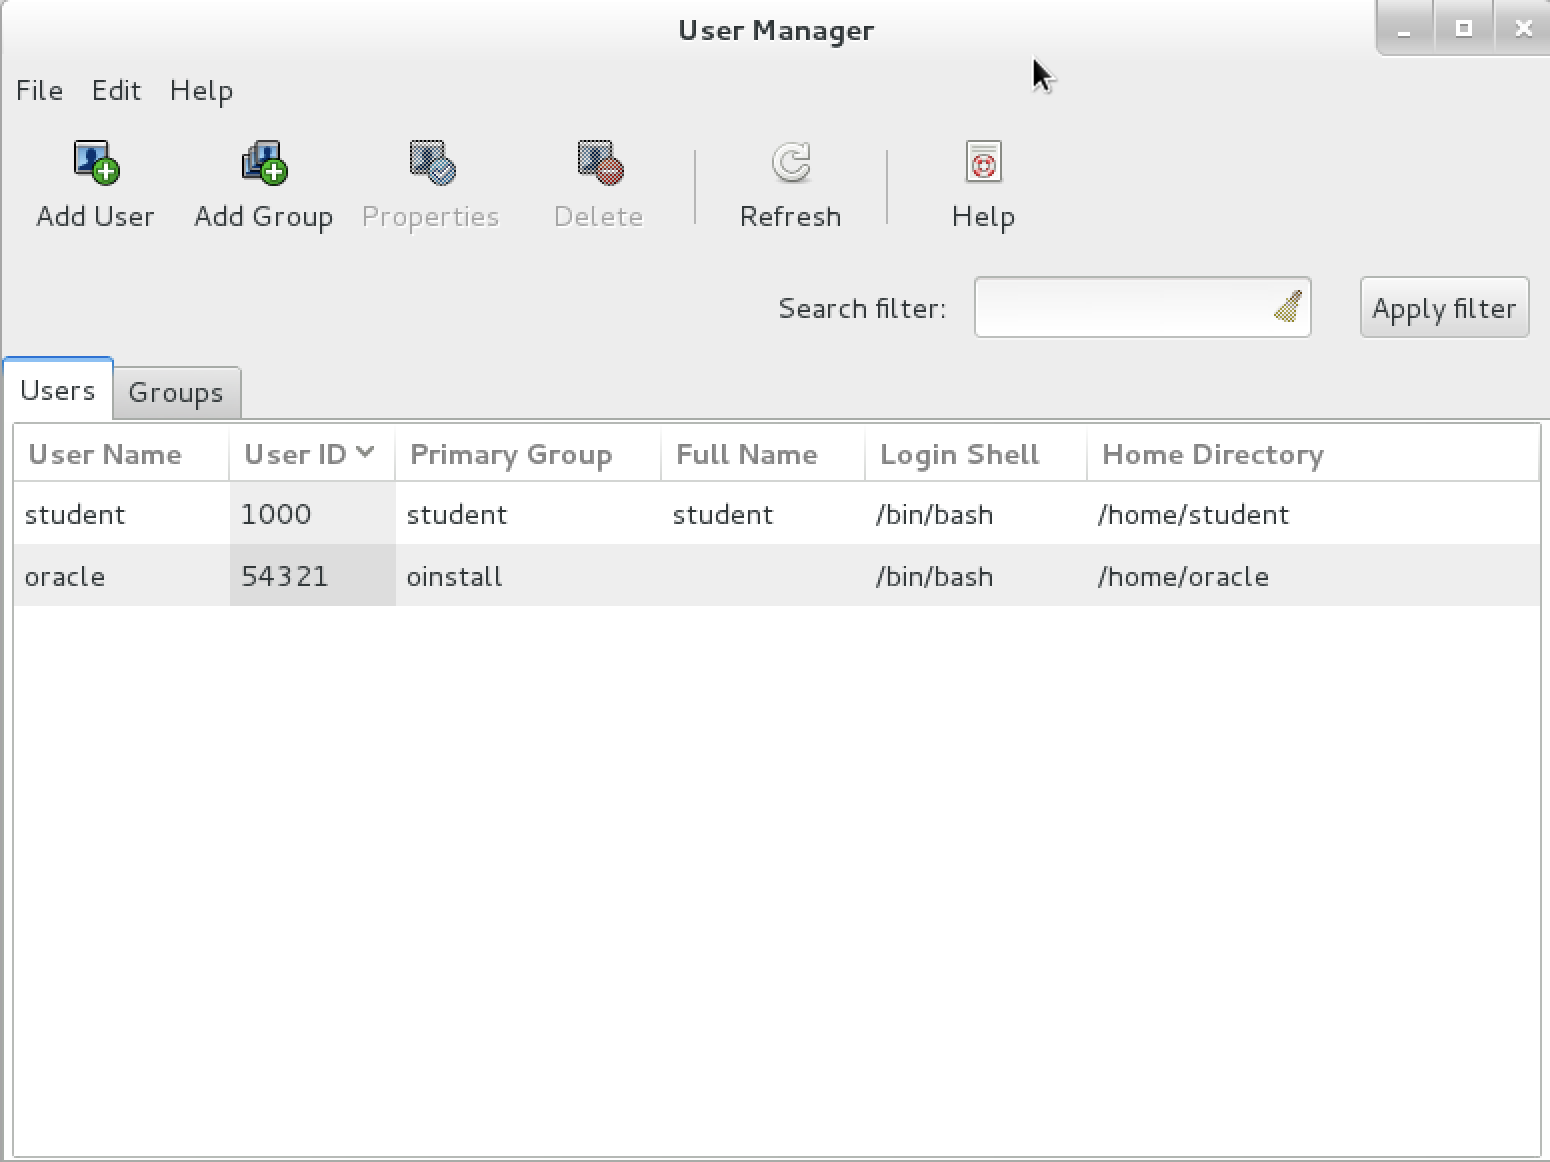Sort by Primary Group column header
This screenshot has width=1550, height=1162.
pos(528,454)
